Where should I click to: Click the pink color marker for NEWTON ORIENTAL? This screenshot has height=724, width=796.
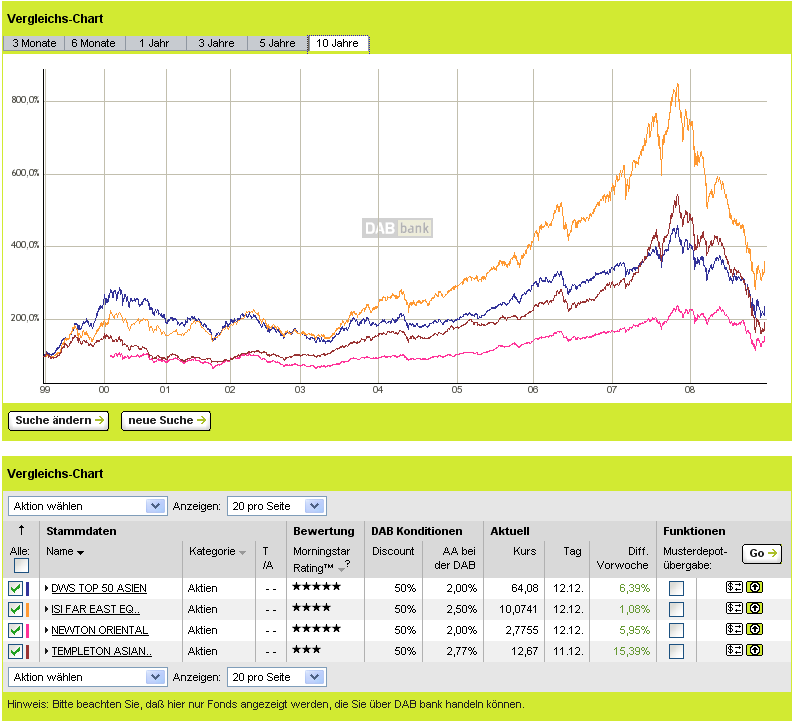27,633
